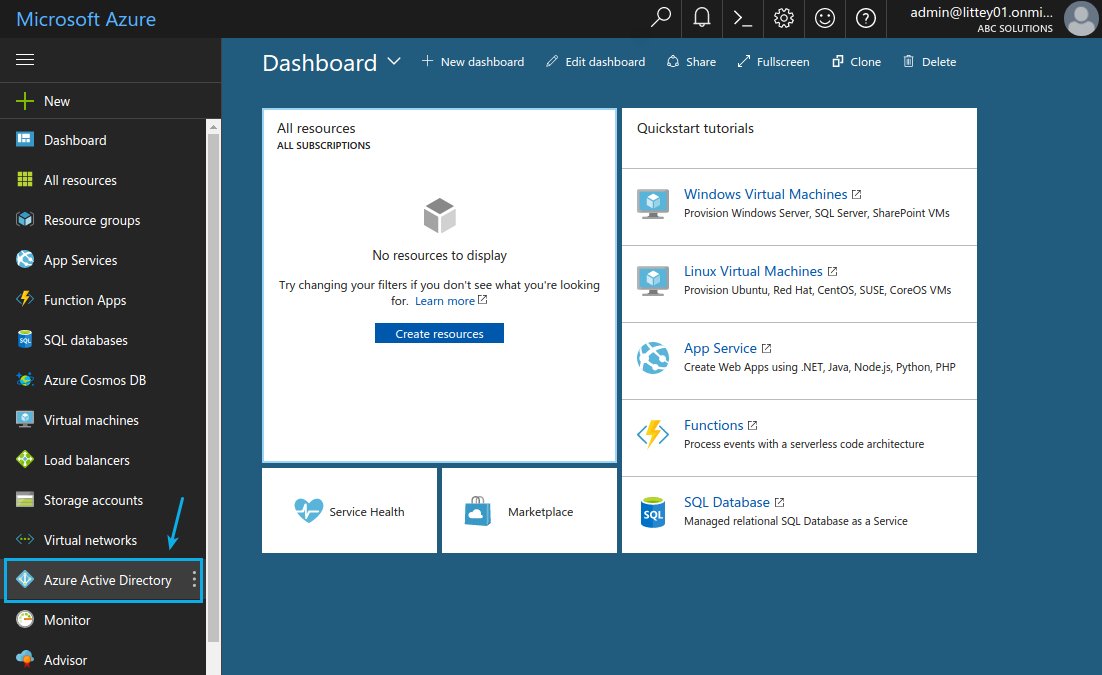
Task: Open Windows Virtual Machines tutorial link
Action: 765,194
